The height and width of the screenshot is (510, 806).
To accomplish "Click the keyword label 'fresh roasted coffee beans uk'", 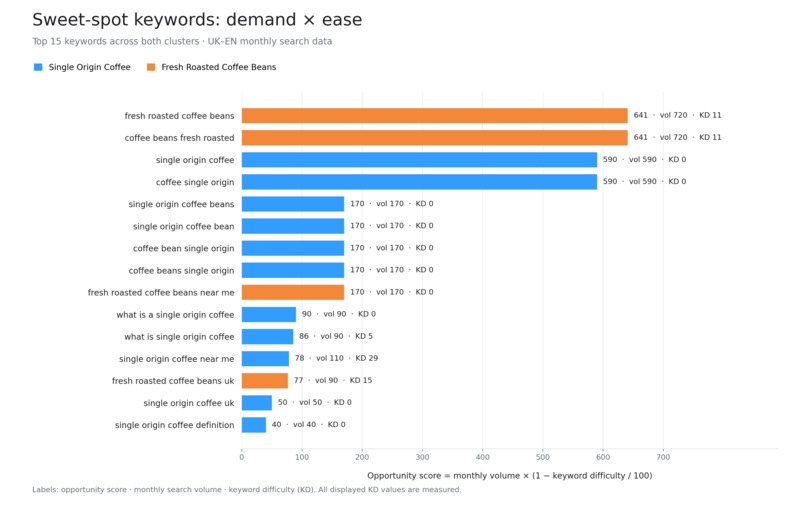I will (x=173, y=381).
